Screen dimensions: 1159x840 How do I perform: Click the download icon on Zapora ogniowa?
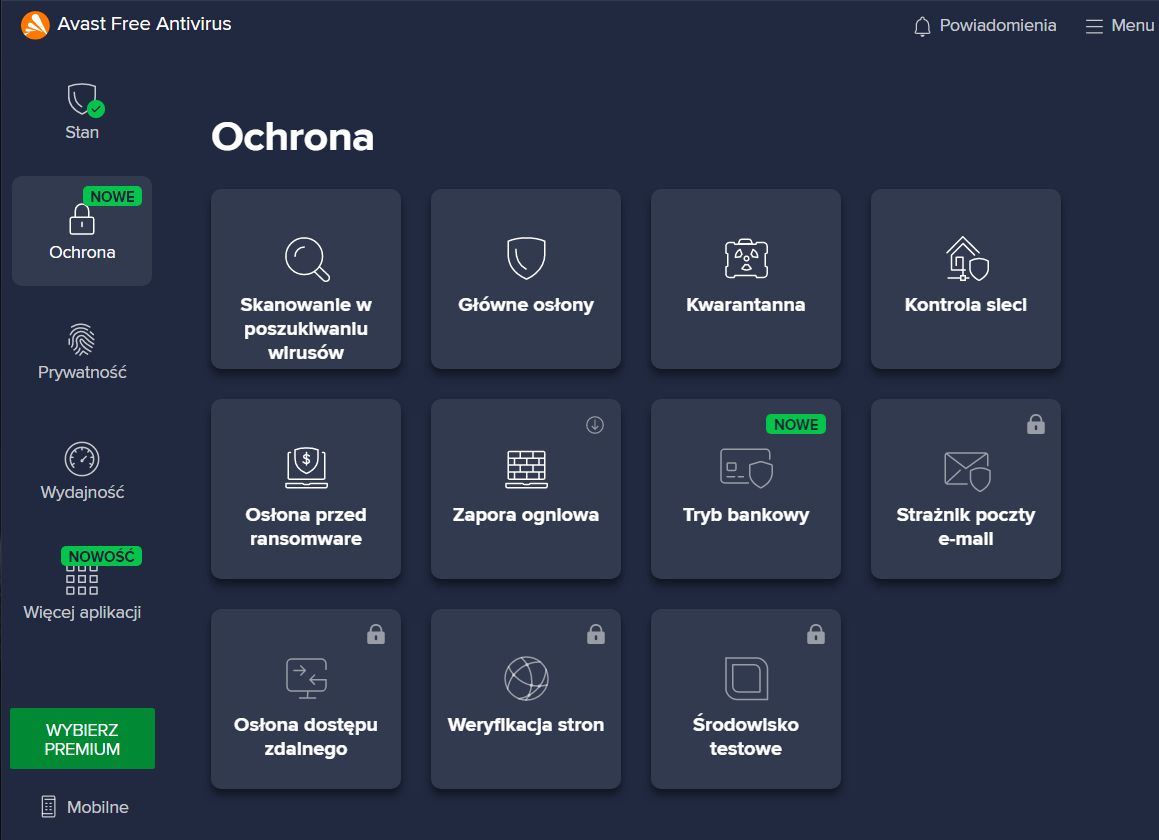coord(595,424)
